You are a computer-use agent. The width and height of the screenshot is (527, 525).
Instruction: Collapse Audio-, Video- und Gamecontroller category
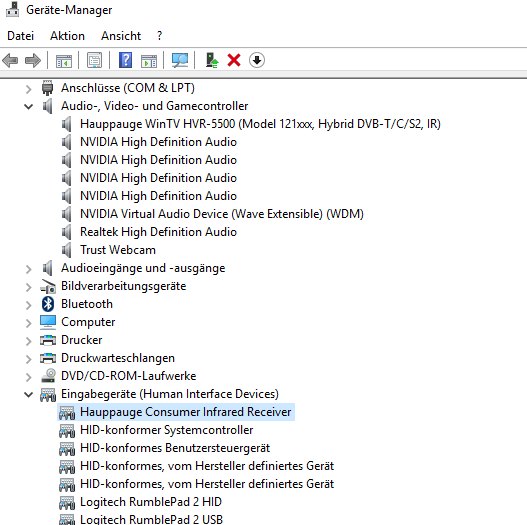coord(29,107)
